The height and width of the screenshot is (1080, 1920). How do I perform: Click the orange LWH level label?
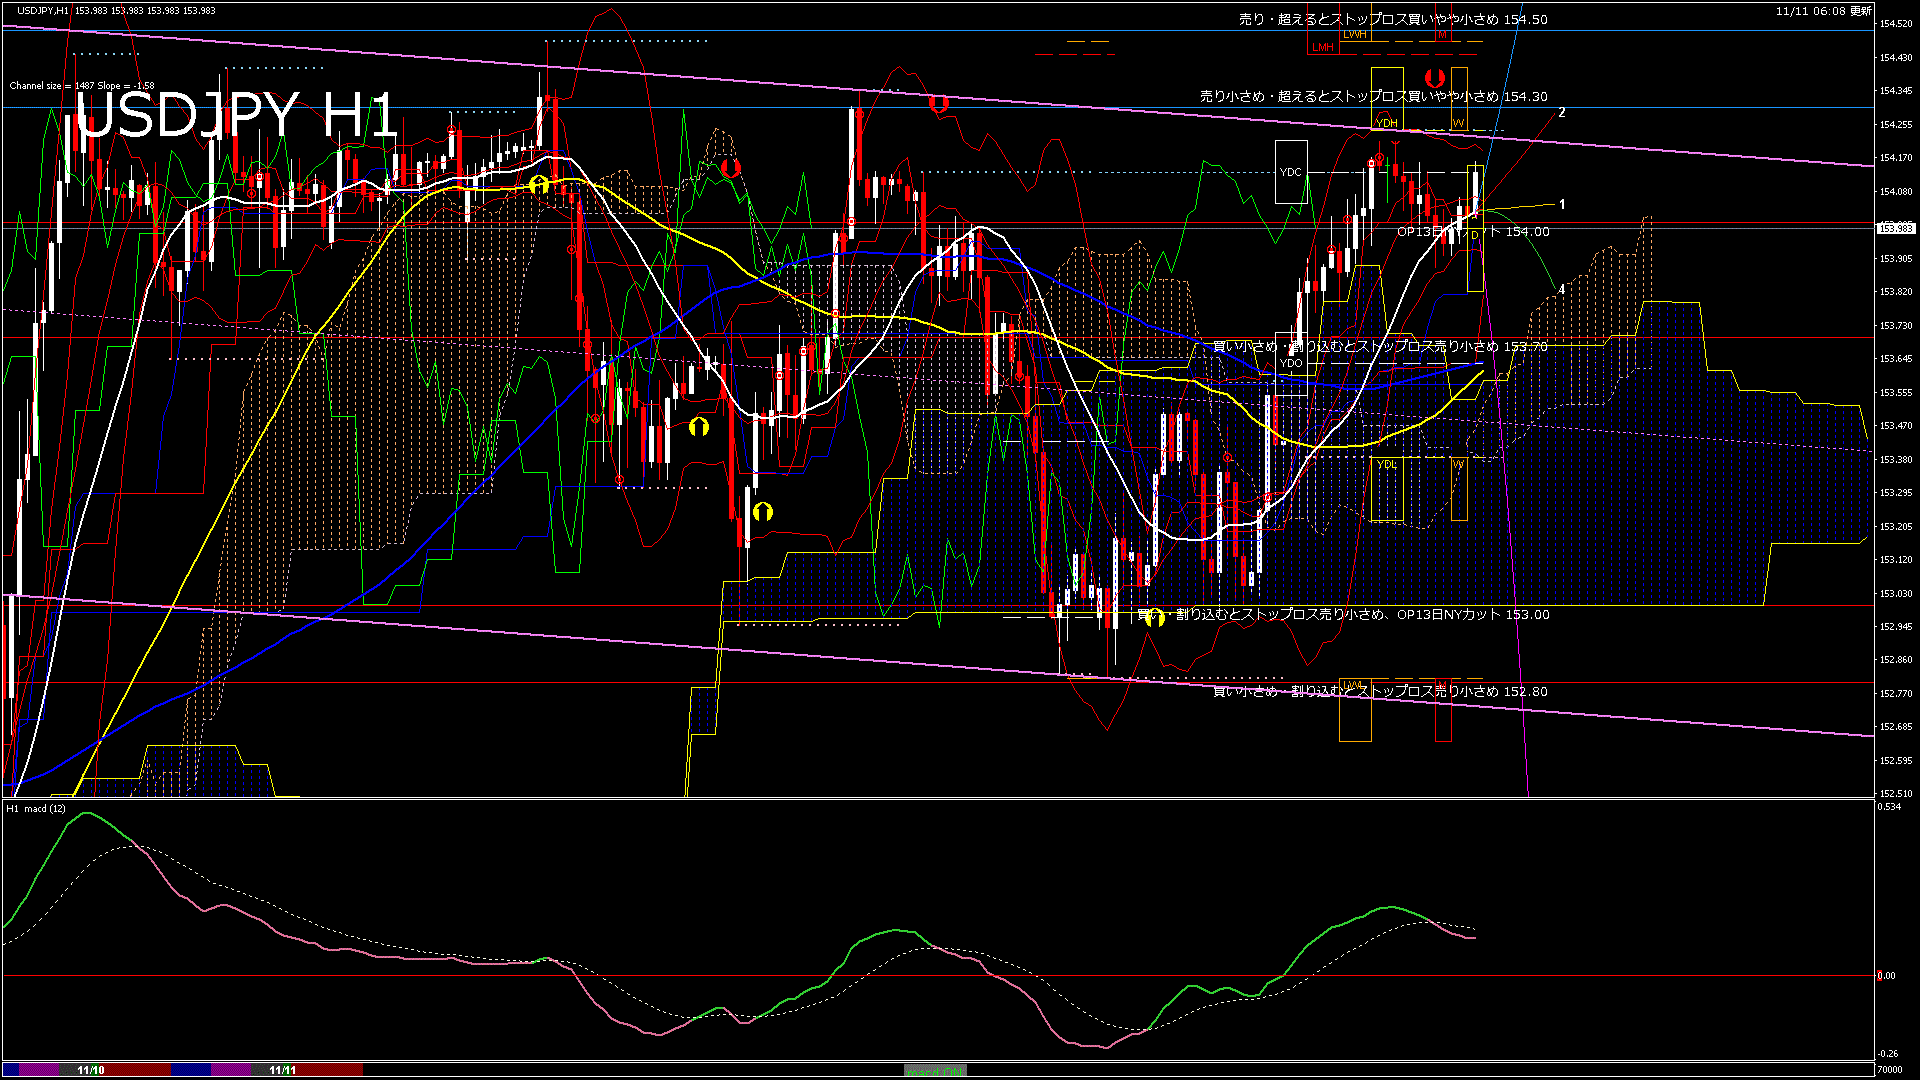point(1354,34)
